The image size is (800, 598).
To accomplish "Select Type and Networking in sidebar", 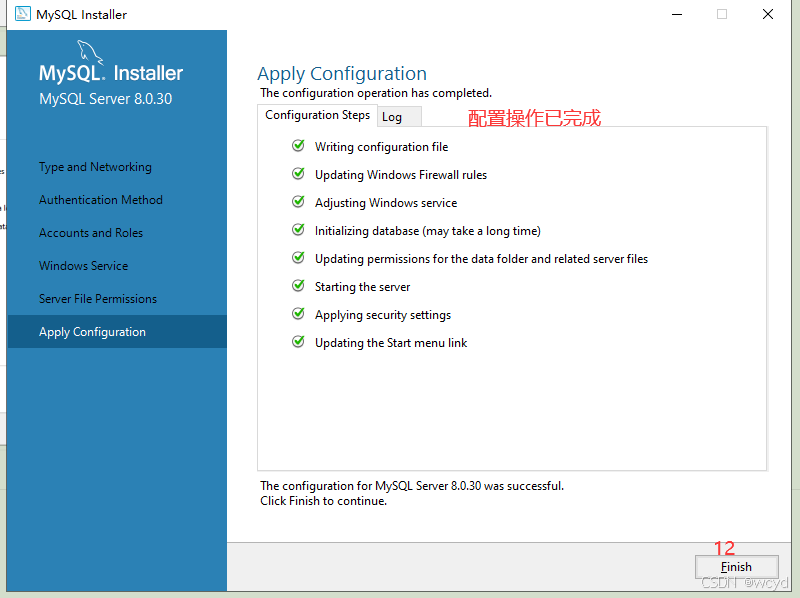I will pyautogui.click(x=95, y=167).
